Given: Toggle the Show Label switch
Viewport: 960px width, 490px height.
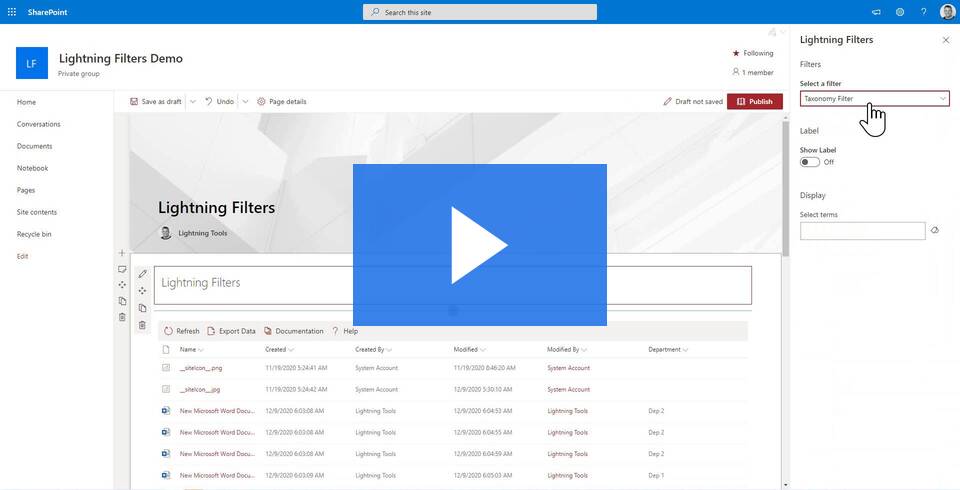Looking at the screenshot, I should (809, 162).
